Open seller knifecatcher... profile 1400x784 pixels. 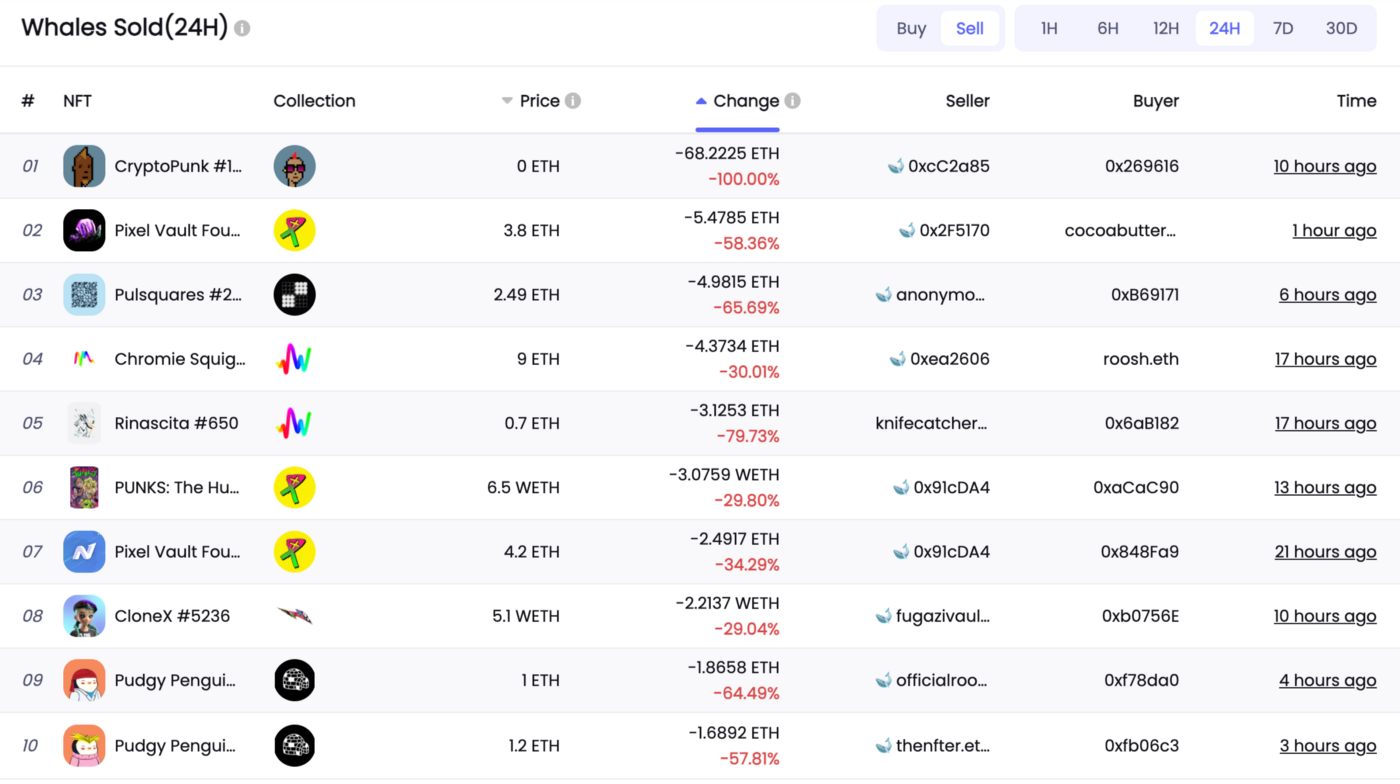pyautogui.click(x=931, y=423)
